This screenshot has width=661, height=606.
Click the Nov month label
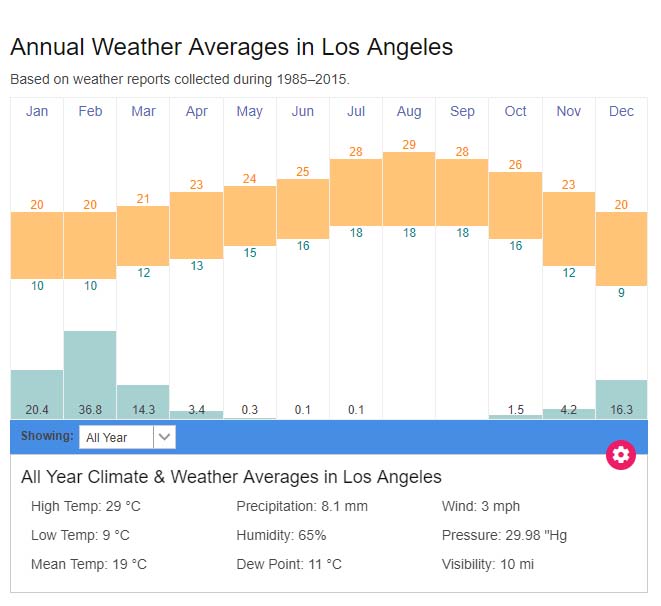[x=569, y=111]
